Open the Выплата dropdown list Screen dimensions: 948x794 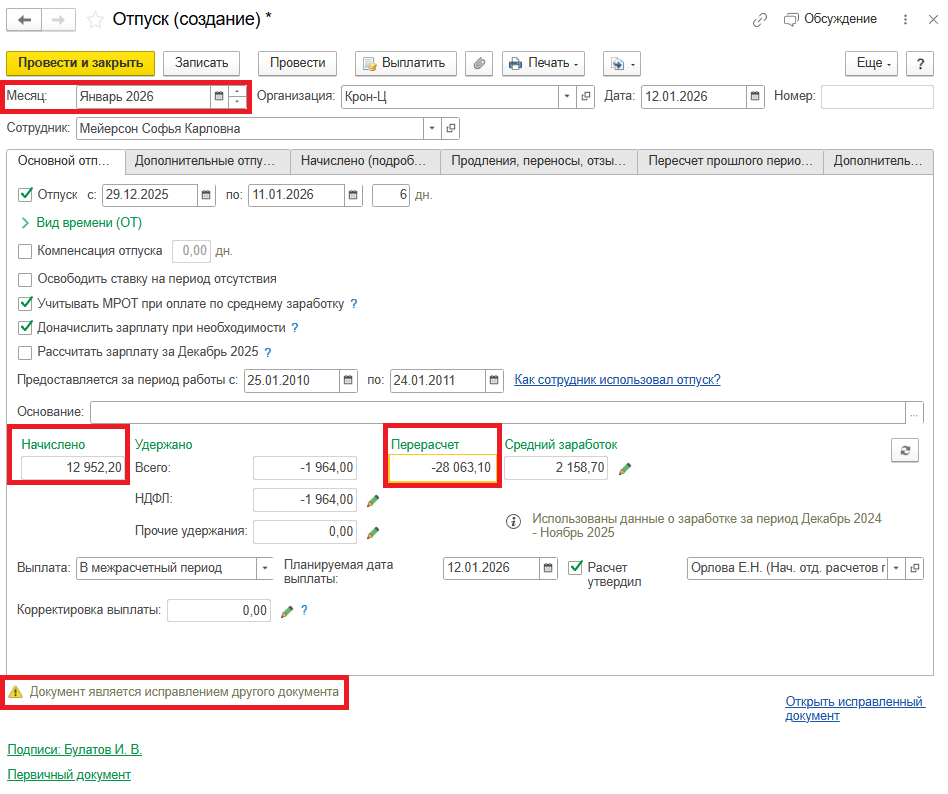click(265, 568)
